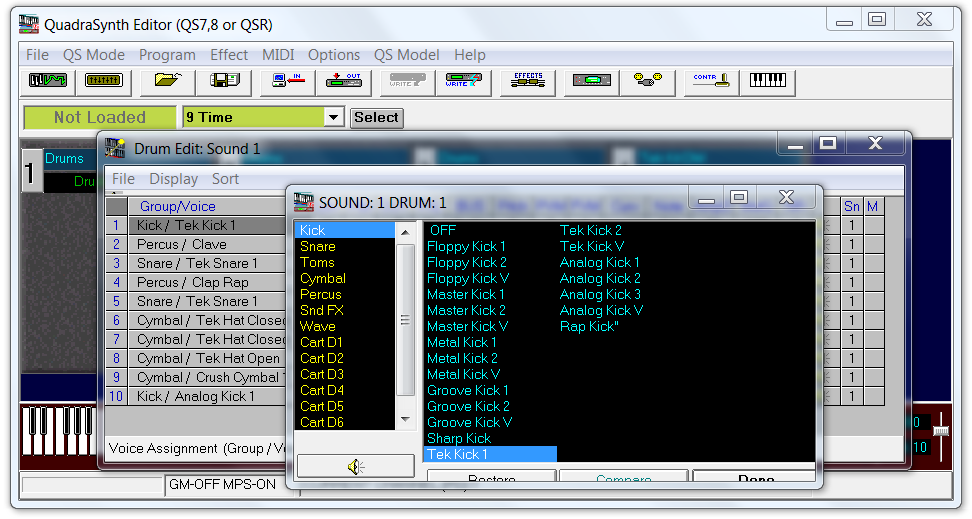972x519 pixels.
Task: Choose Rap Kick voice from list
Action: click(x=590, y=326)
